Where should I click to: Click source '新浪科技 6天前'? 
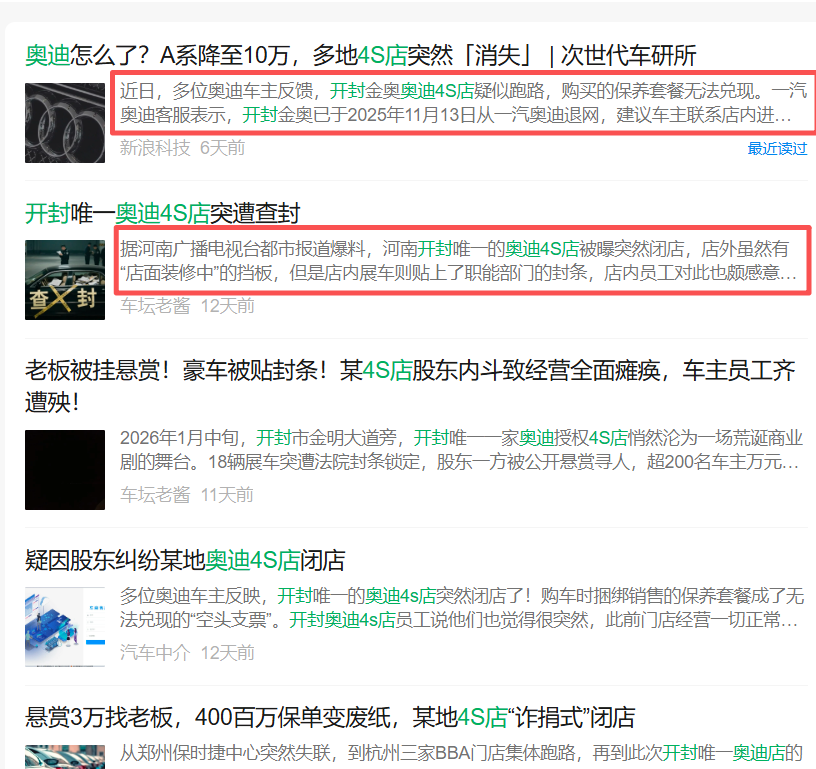[182, 148]
